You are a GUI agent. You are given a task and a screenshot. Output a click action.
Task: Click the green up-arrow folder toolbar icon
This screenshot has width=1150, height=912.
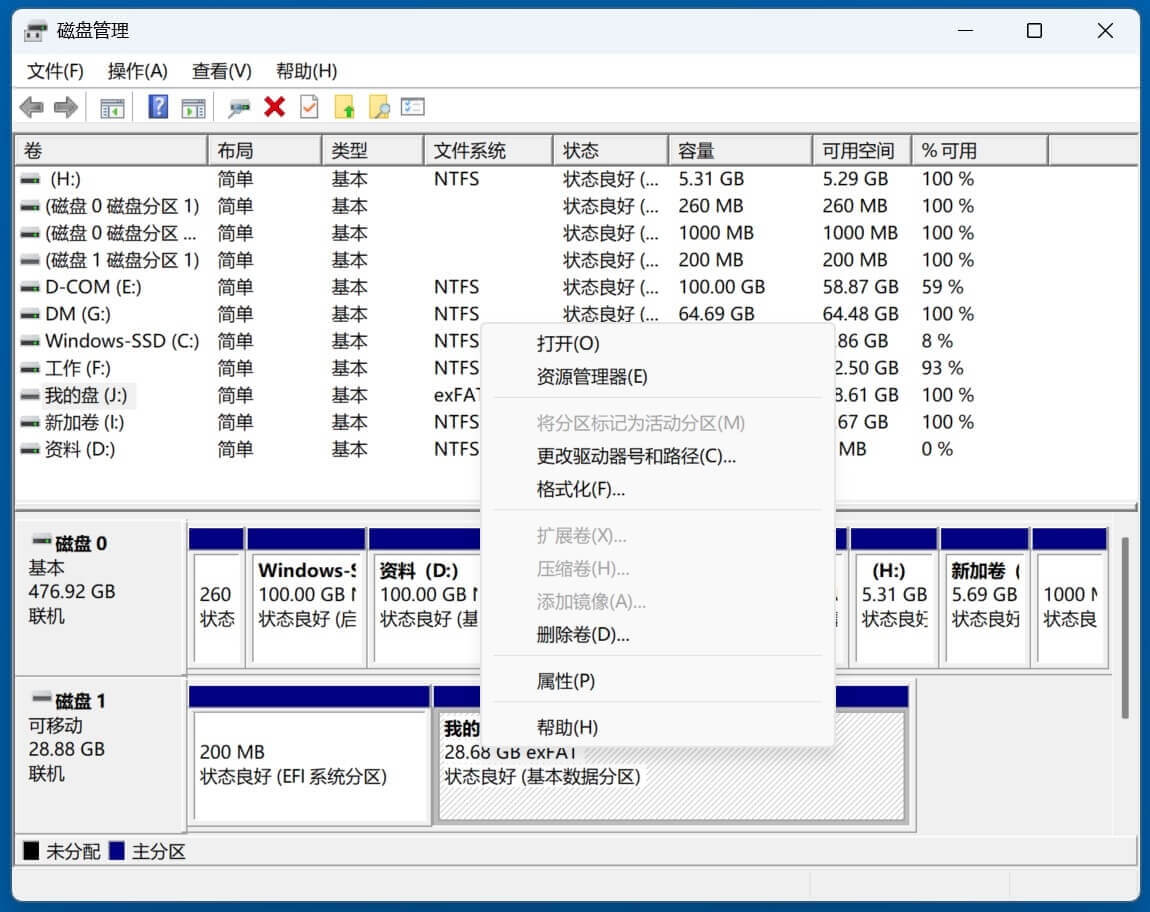[344, 107]
